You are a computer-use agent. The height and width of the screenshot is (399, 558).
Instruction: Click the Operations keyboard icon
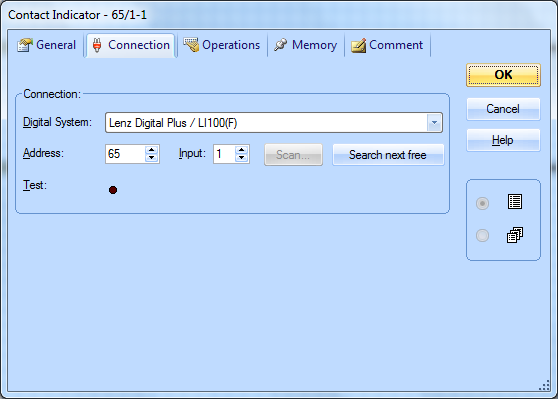click(x=191, y=45)
